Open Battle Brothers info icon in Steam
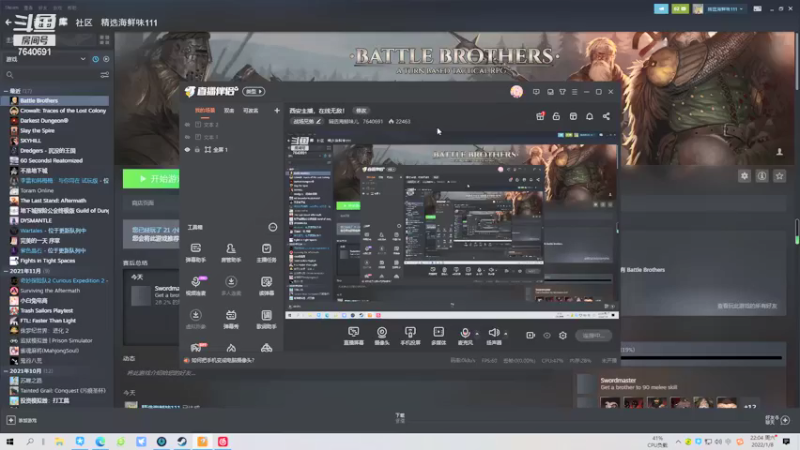This screenshot has height=450, width=800. (x=762, y=176)
